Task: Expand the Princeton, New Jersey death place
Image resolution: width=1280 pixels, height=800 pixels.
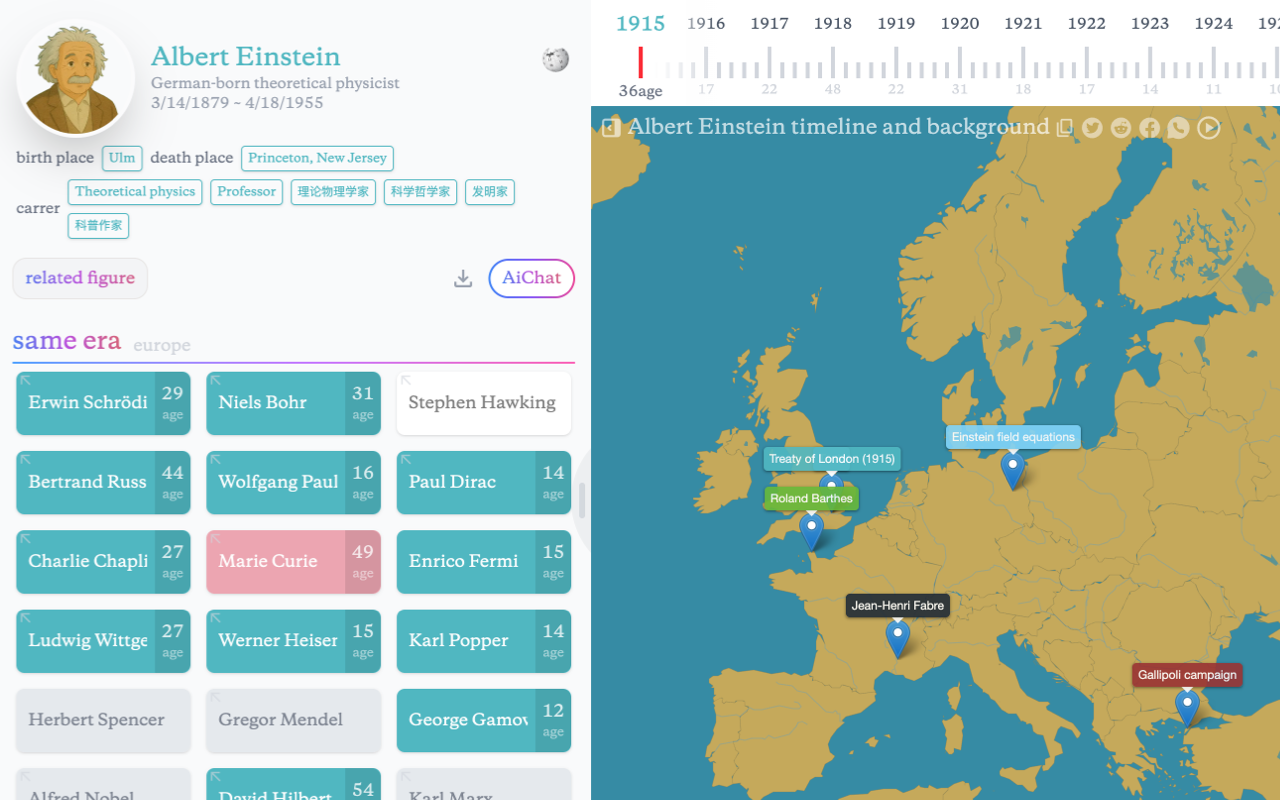Action: [316, 158]
